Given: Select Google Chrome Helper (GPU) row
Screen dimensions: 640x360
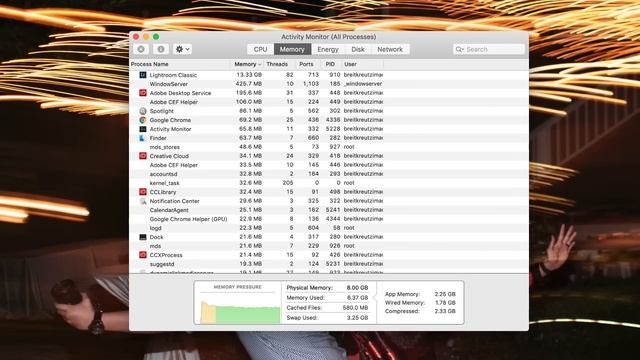Looking at the screenshot, I should coord(329,219).
